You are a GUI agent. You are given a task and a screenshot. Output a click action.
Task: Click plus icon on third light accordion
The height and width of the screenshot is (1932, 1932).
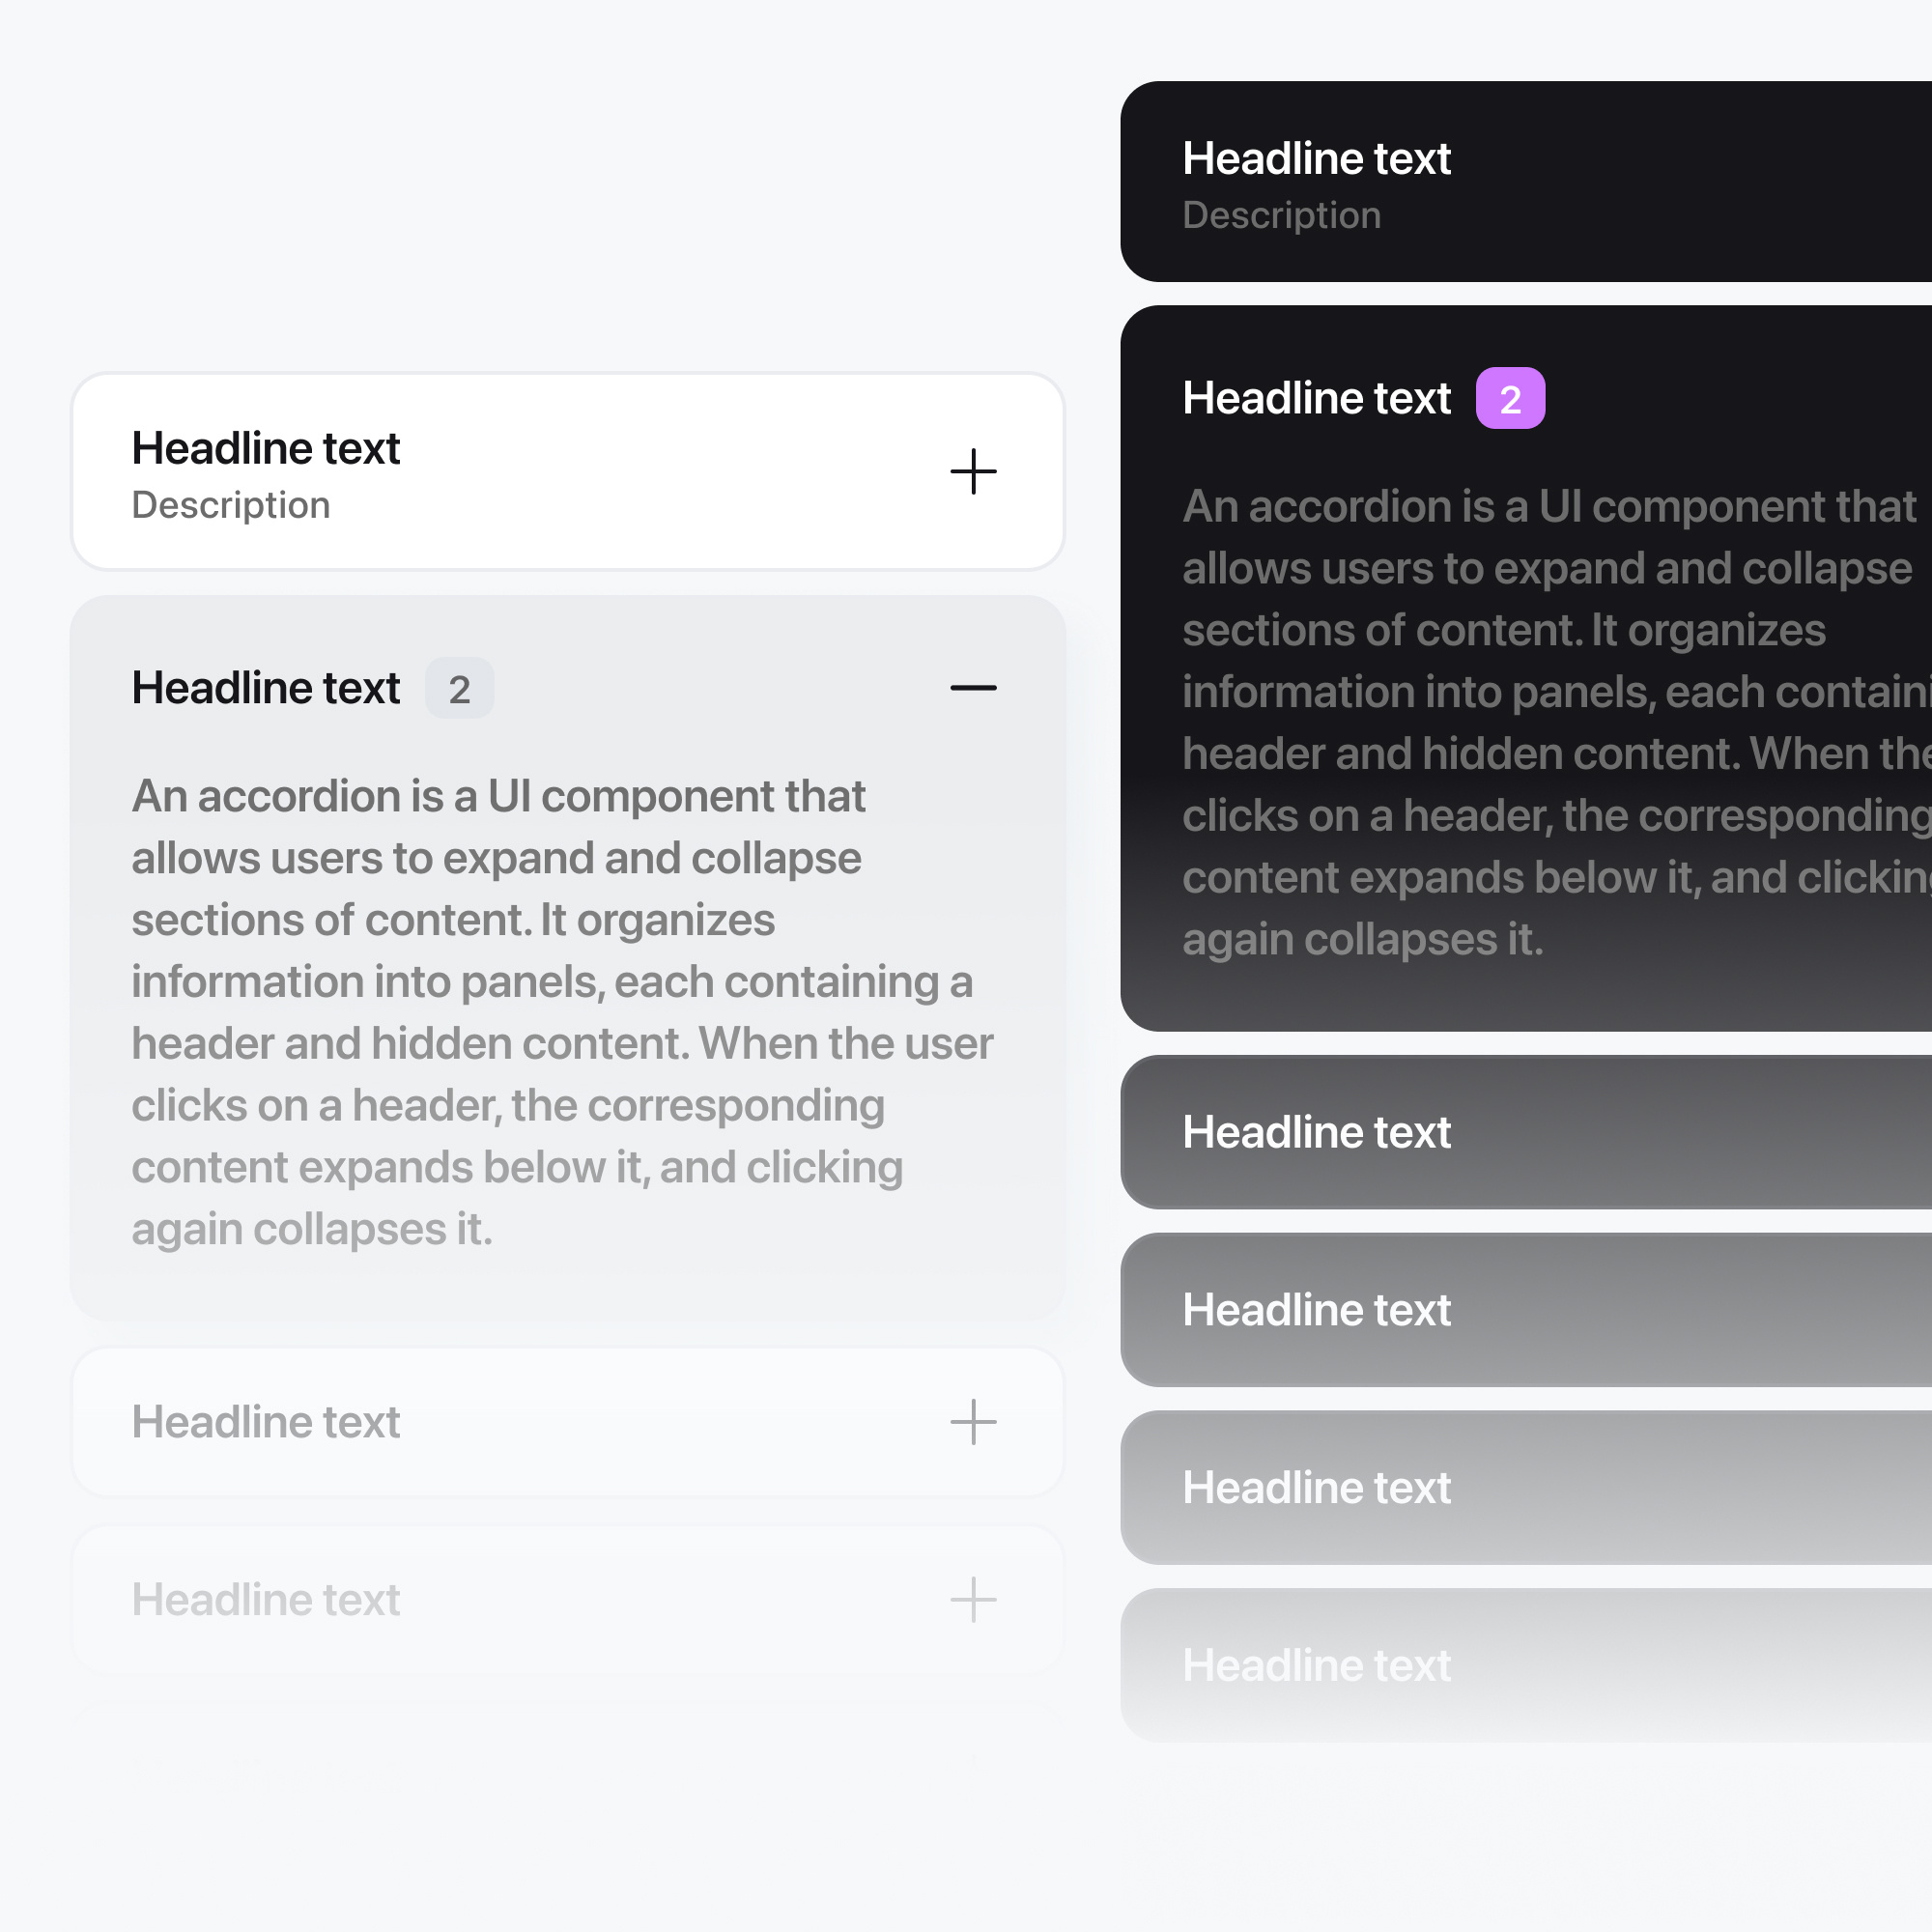click(x=973, y=1422)
